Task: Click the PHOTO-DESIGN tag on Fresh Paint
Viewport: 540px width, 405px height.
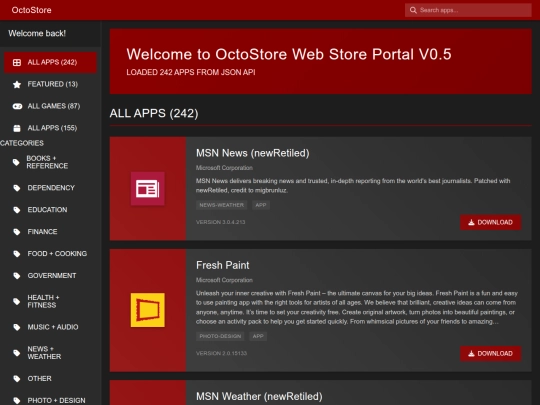Action: coord(220,336)
